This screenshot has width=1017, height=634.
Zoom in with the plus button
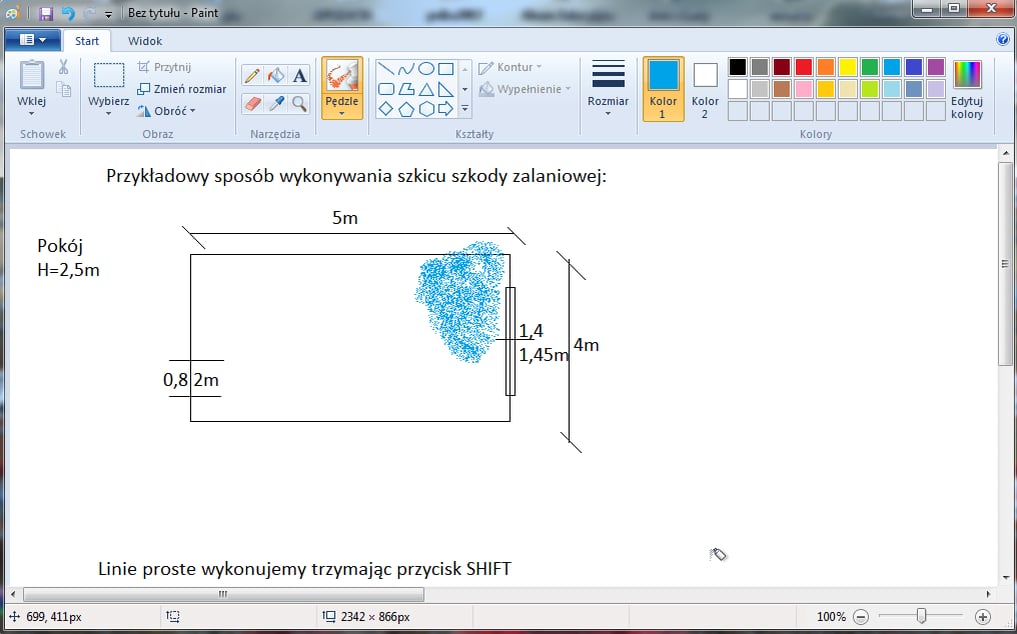pos(983,616)
